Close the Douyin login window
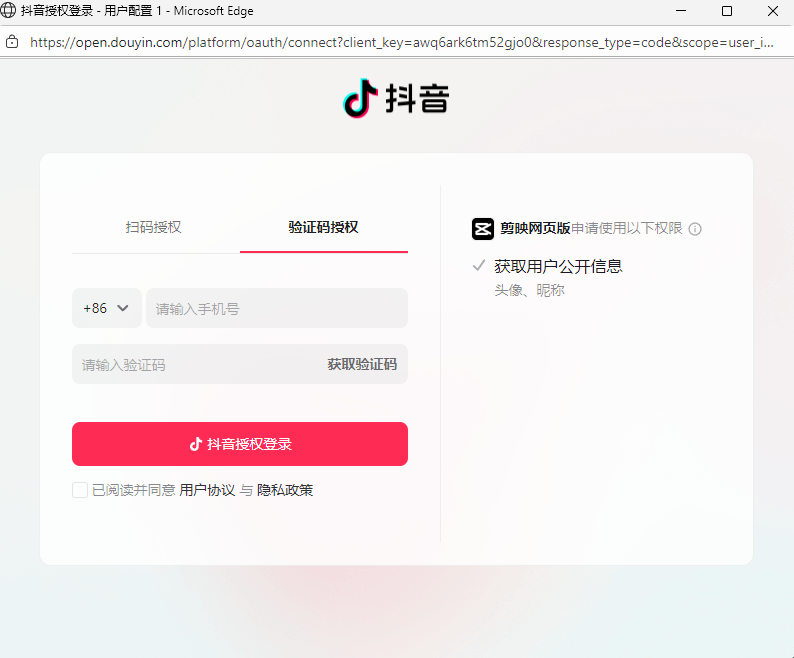Image resolution: width=794 pixels, height=658 pixels. [773, 11]
